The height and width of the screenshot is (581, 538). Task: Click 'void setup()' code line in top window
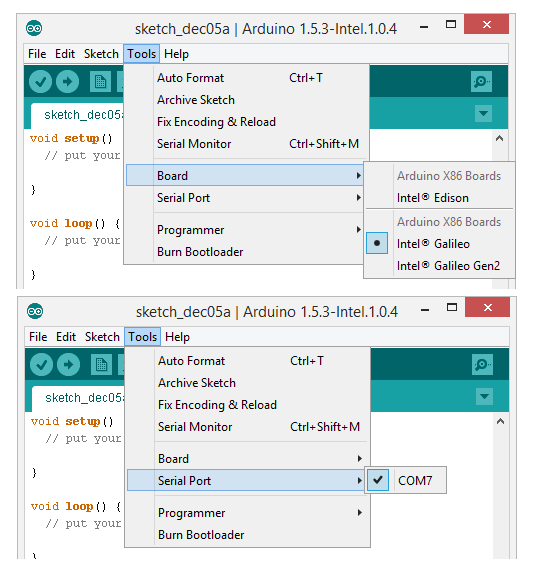(71, 138)
